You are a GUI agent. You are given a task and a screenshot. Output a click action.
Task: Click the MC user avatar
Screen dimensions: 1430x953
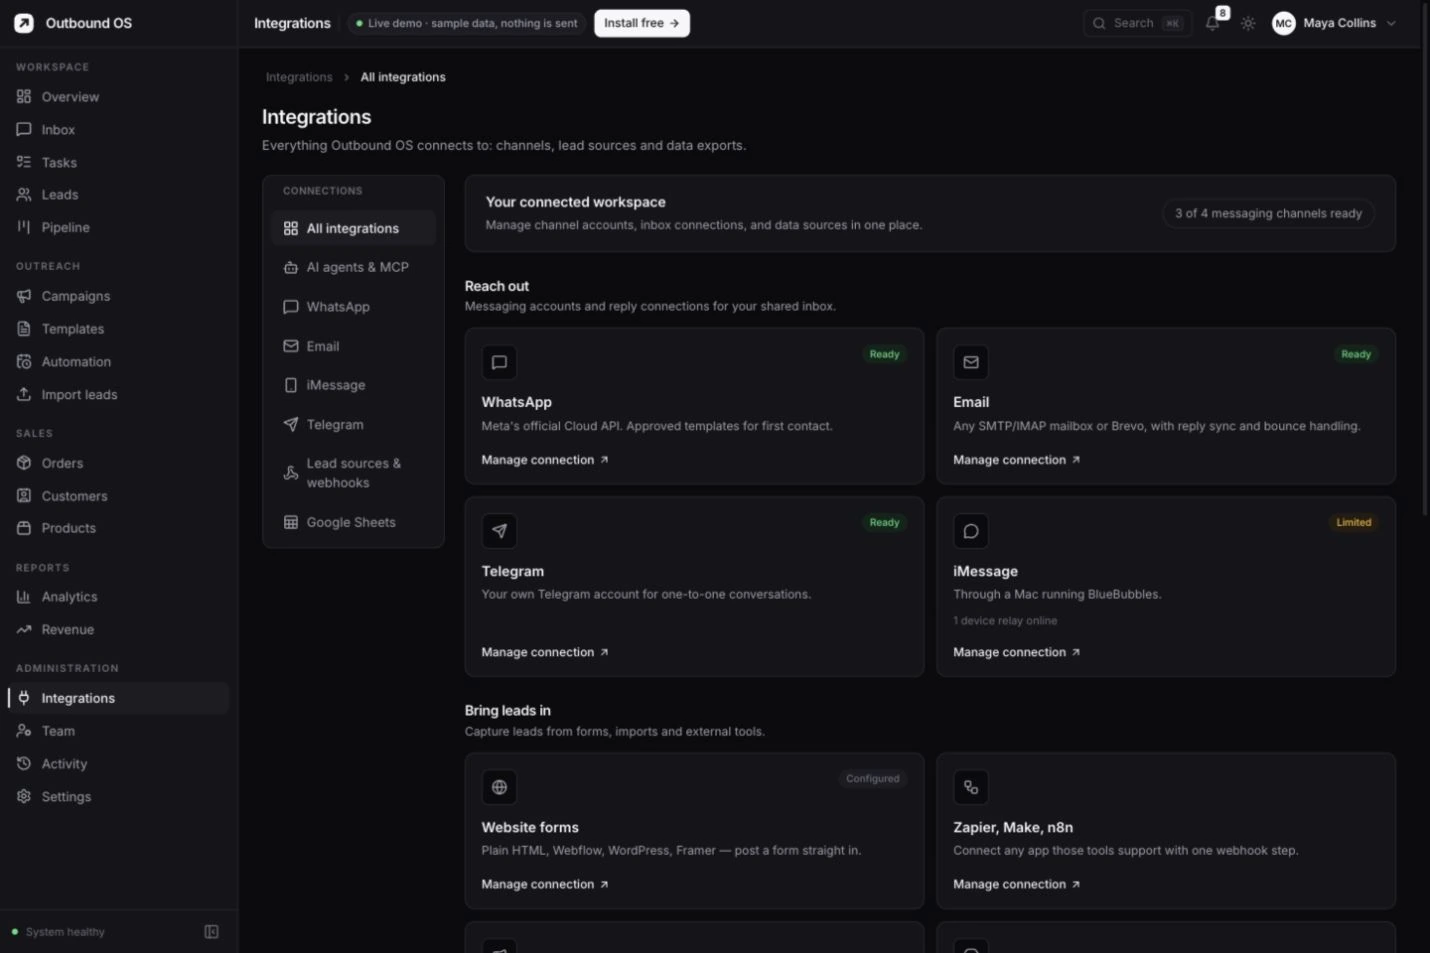pos(1284,23)
